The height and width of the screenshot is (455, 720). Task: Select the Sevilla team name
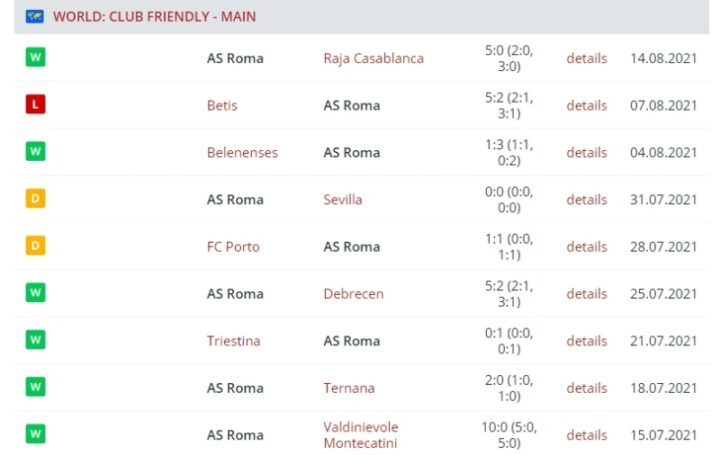[x=342, y=199]
